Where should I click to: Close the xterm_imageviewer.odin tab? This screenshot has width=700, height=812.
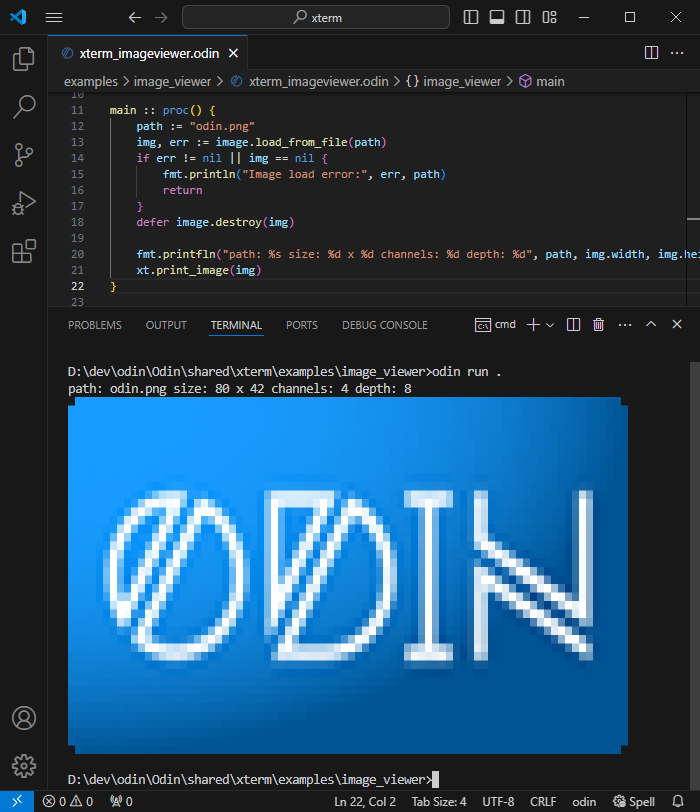coord(234,53)
